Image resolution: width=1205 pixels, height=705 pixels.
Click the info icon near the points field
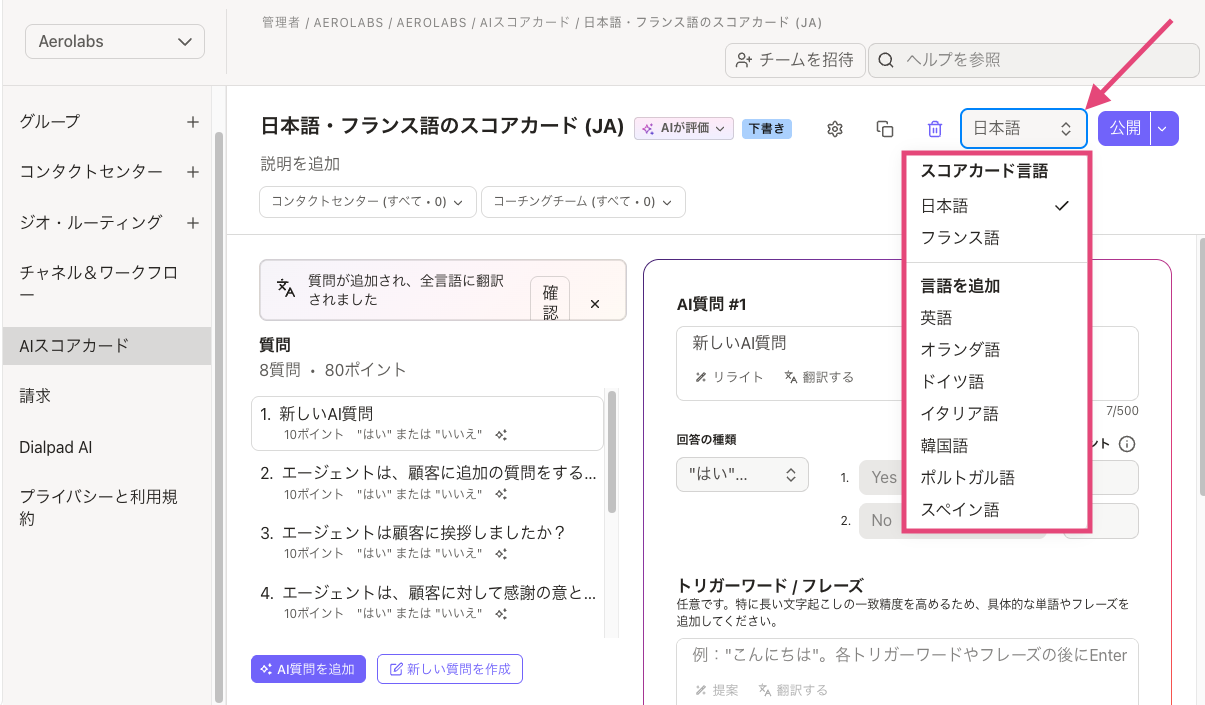pos(1127,444)
